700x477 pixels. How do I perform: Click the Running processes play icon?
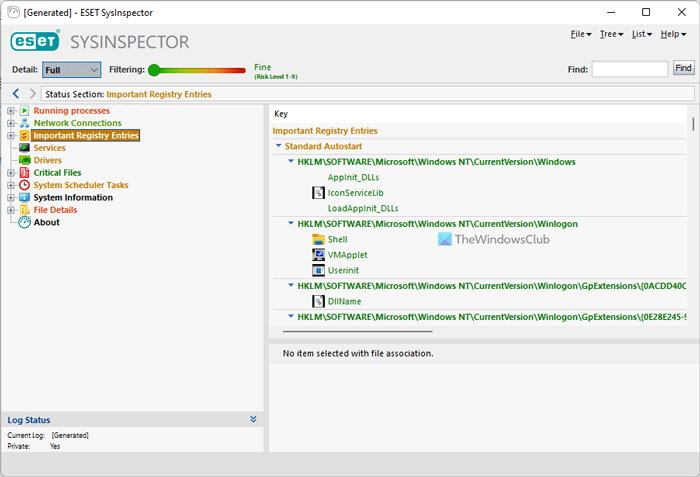point(25,110)
